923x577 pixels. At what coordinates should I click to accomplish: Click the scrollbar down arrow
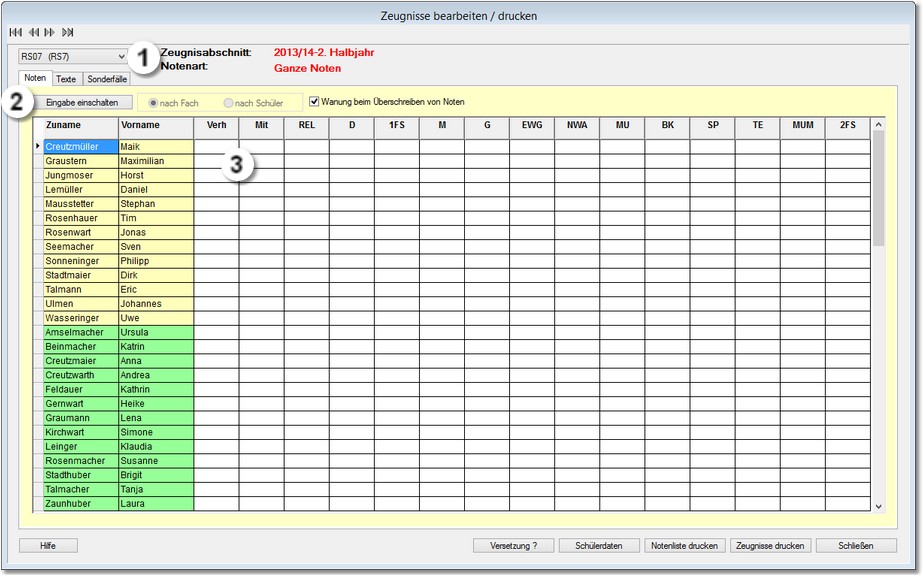click(x=878, y=506)
